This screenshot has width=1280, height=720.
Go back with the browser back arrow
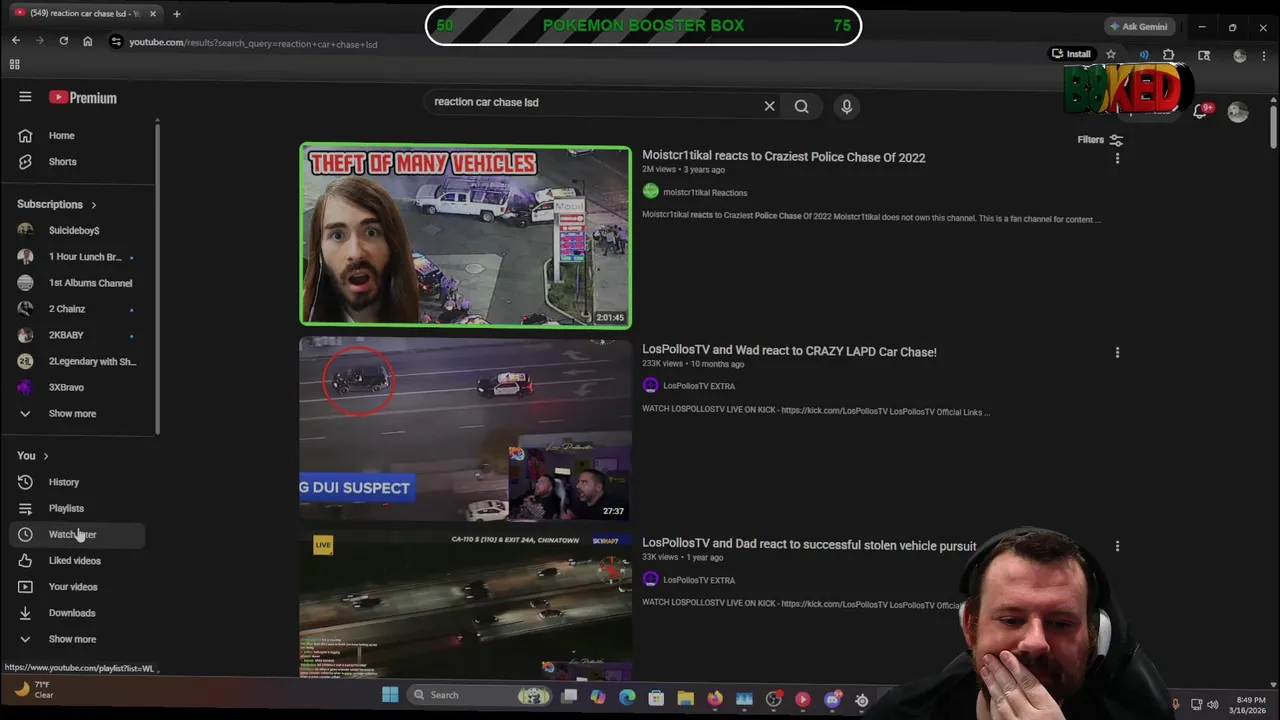pyautogui.click(x=16, y=41)
